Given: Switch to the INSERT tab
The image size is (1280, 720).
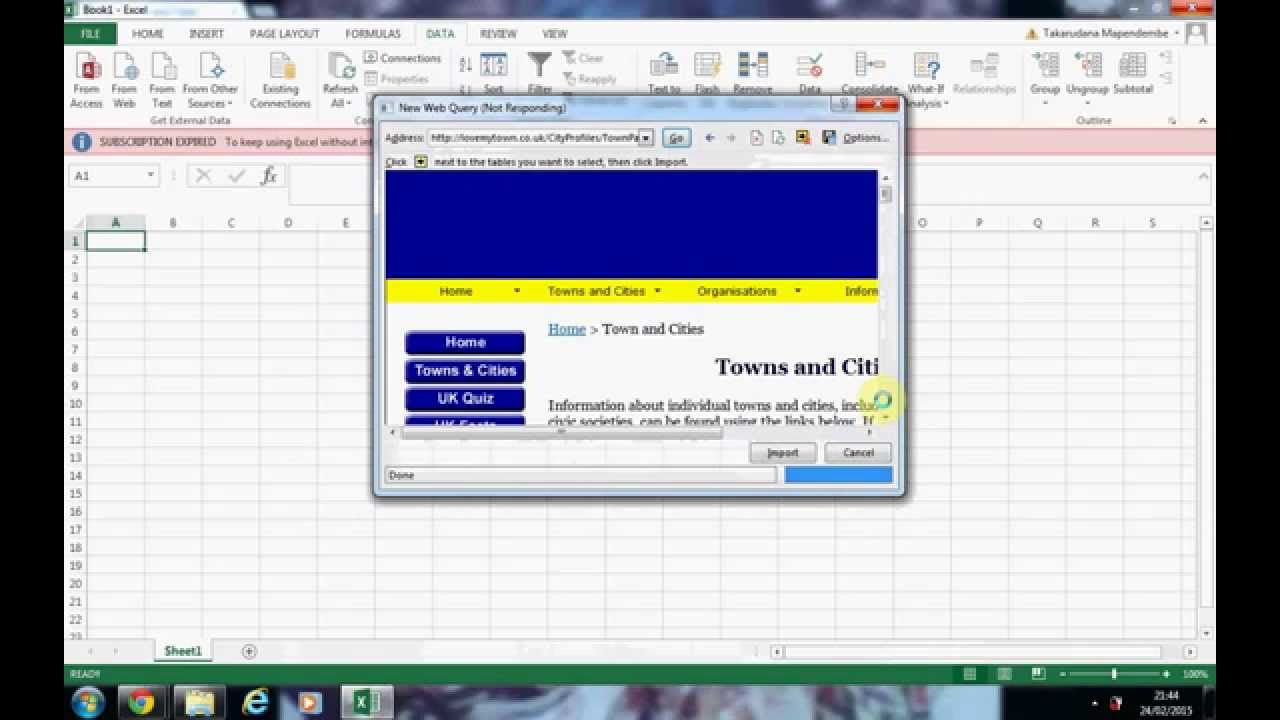Looking at the screenshot, I should [207, 34].
